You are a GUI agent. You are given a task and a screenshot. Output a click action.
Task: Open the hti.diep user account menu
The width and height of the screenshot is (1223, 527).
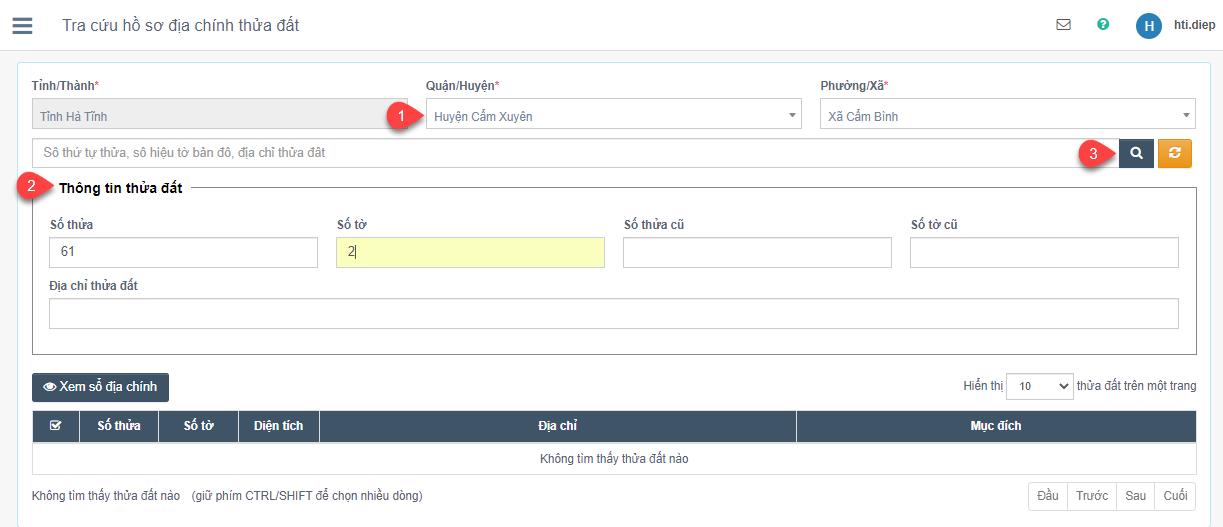[1194, 25]
